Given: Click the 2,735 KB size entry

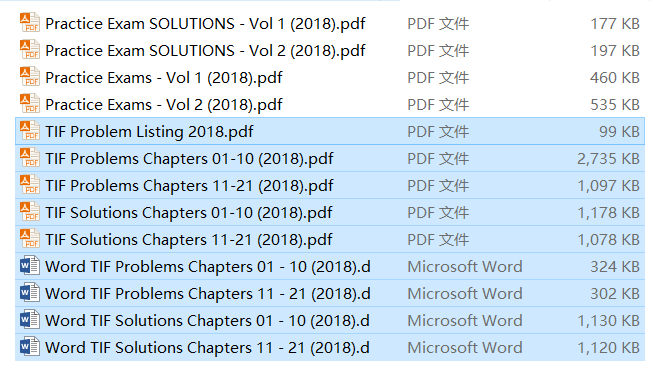Looking at the screenshot, I should coord(608,159).
